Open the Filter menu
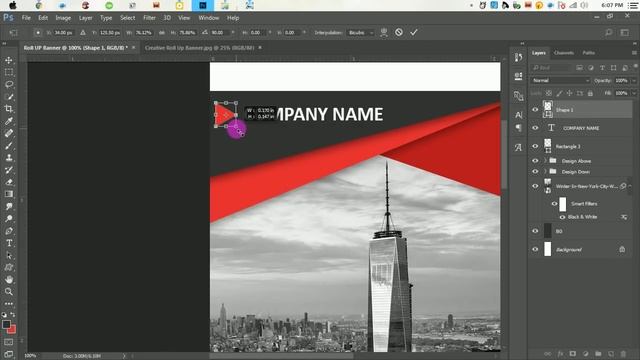 tap(149, 18)
